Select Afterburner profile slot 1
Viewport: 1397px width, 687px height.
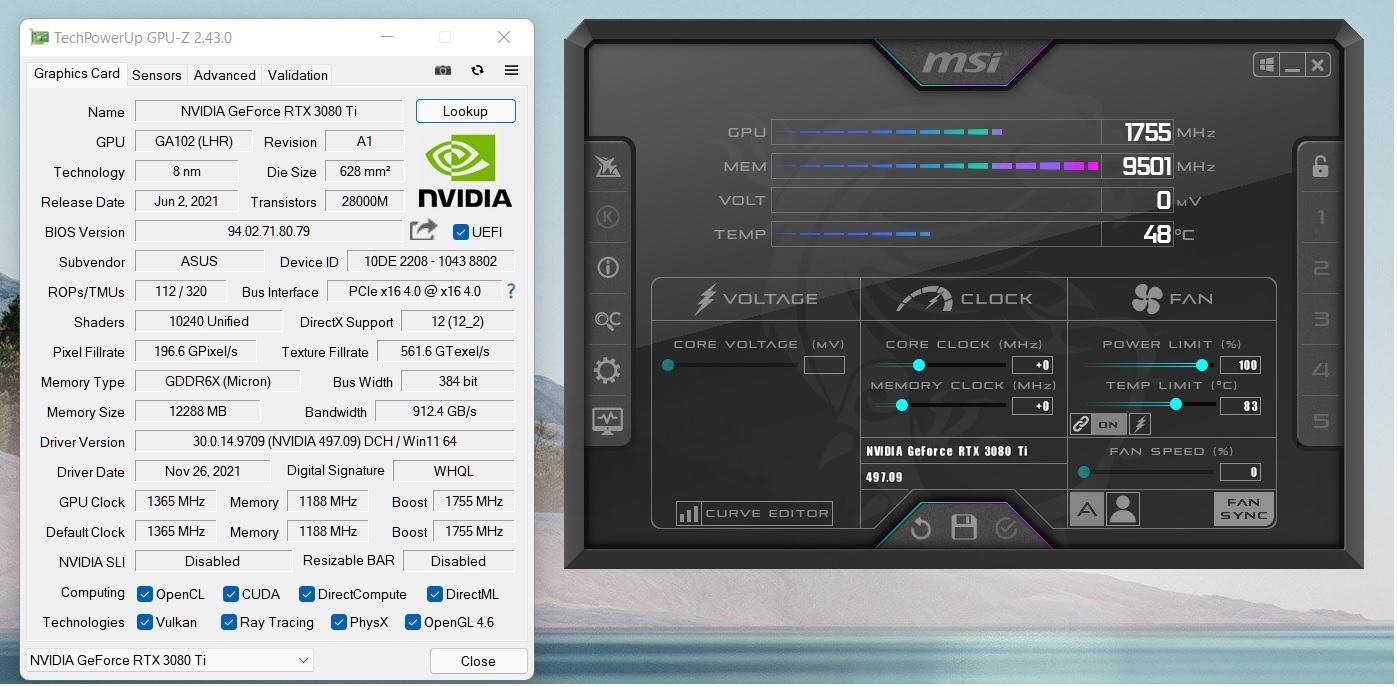[1320, 217]
